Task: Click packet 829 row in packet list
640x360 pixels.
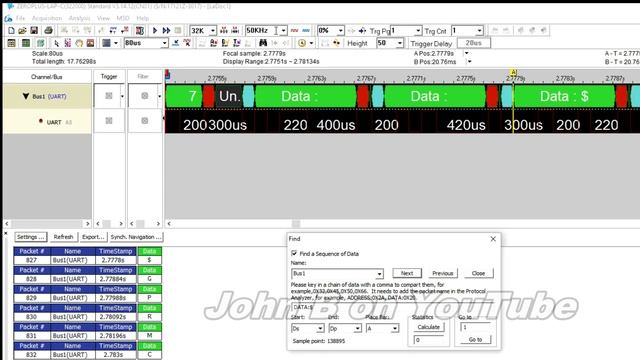Action: (88, 298)
